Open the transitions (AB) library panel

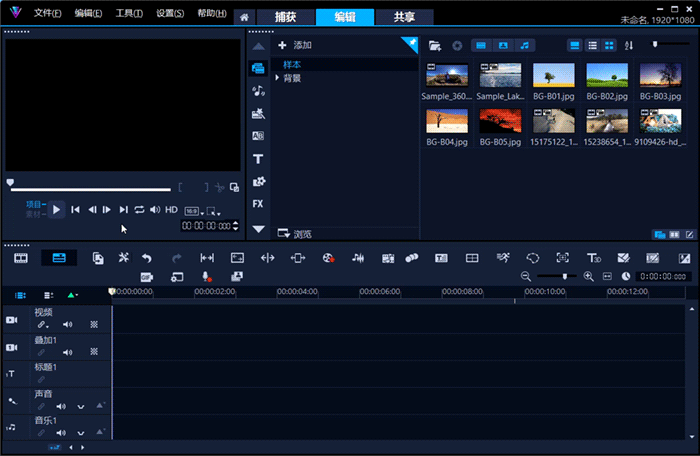[258, 136]
